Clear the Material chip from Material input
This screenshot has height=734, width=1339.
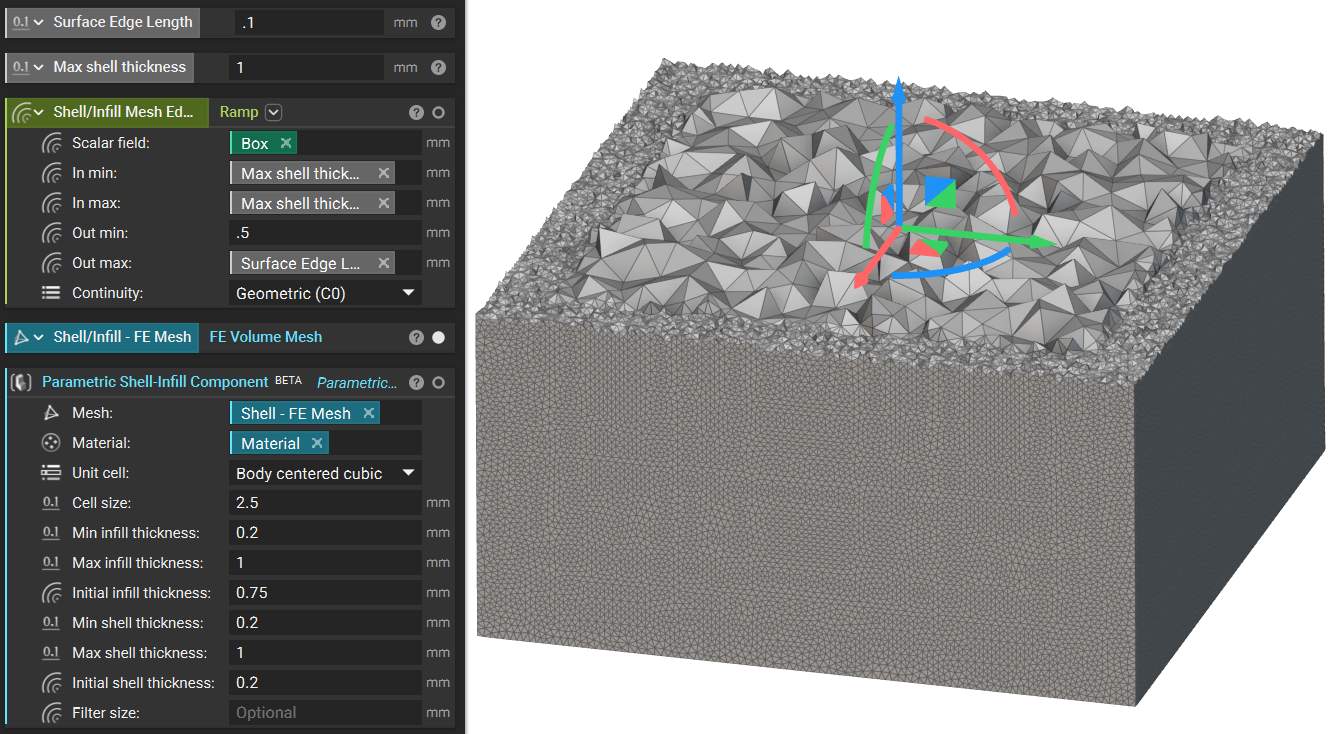pos(317,443)
